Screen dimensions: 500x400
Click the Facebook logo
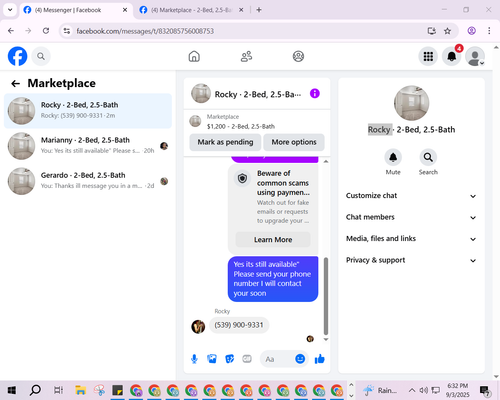pyautogui.click(x=17, y=56)
